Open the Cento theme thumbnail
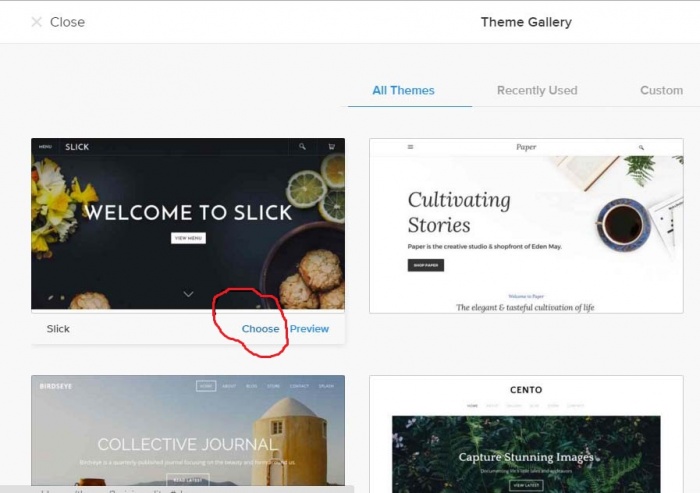This screenshot has height=493, width=700. coord(526,435)
